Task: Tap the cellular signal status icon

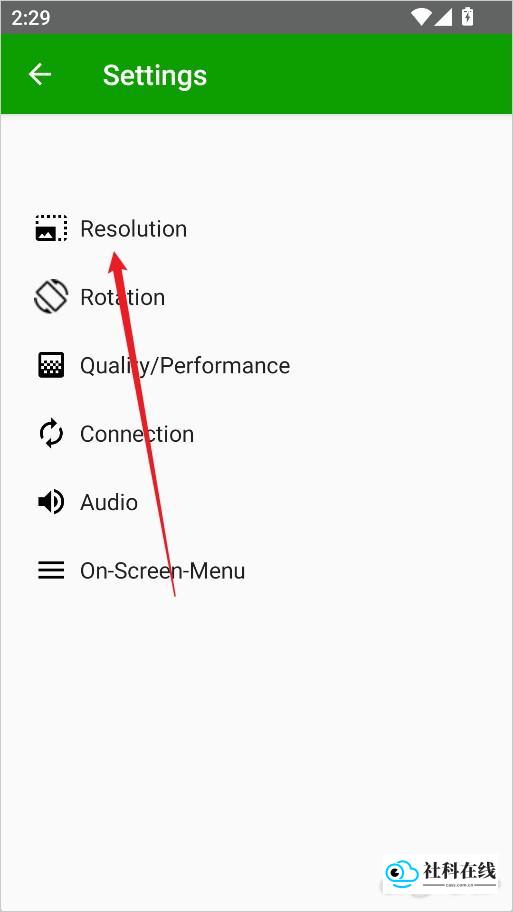Action: [x=443, y=17]
